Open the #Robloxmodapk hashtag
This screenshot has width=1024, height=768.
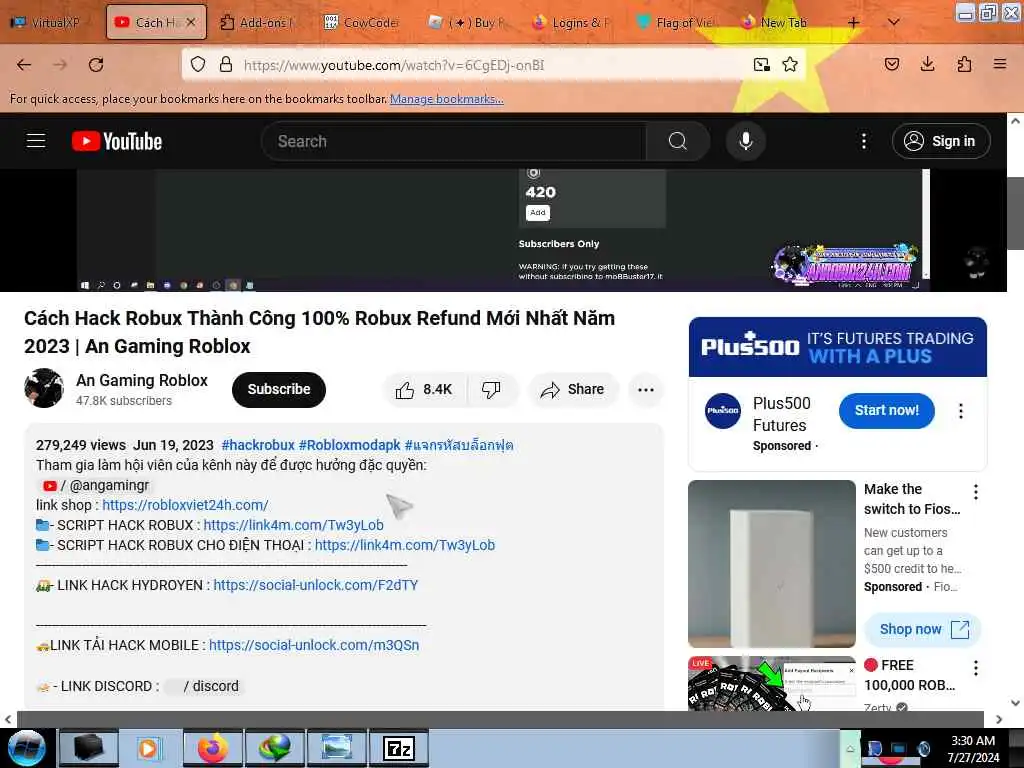click(x=349, y=445)
